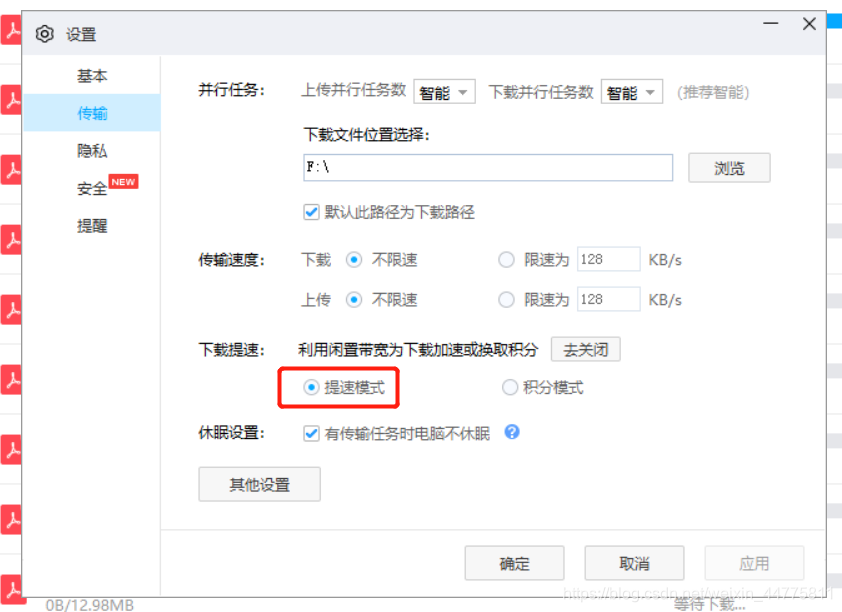
Task: Open the 提醒 settings tab
Action: 95,225
